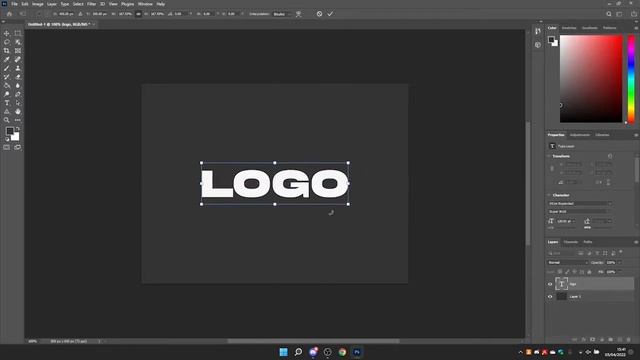Cancel the transform in options bar
Viewport: 640px width, 360px height.
319,14
